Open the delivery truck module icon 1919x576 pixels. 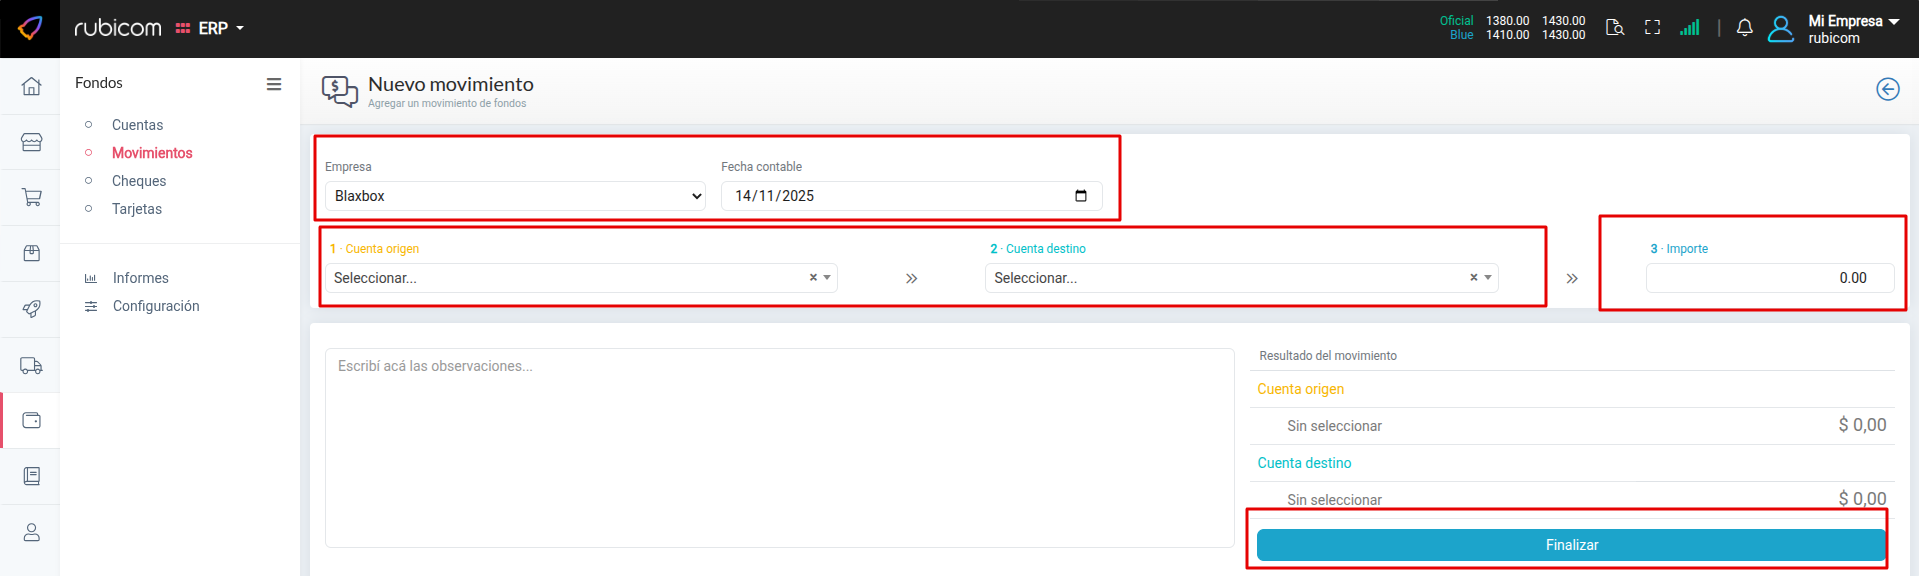pos(31,365)
